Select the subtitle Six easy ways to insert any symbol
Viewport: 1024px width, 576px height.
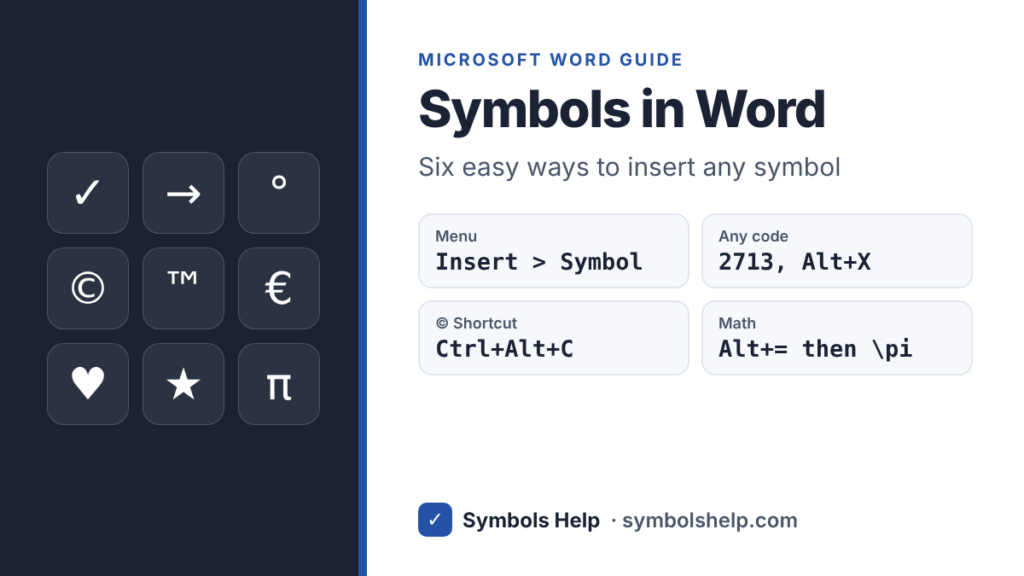click(629, 167)
